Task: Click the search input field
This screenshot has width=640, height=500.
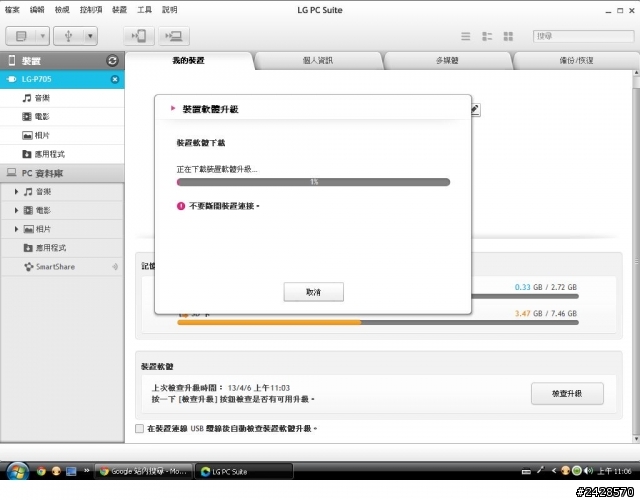Action: [583, 36]
